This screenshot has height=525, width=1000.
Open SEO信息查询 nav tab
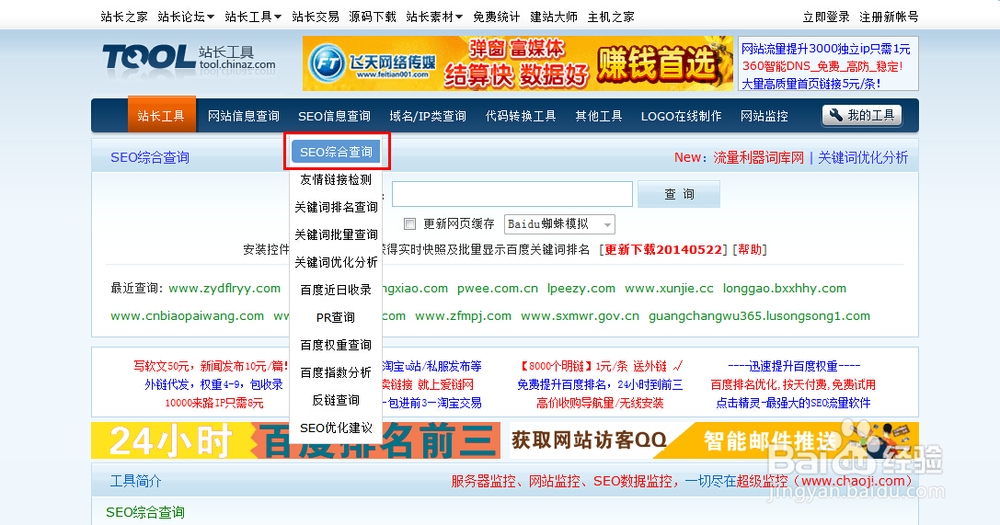point(334,116)
